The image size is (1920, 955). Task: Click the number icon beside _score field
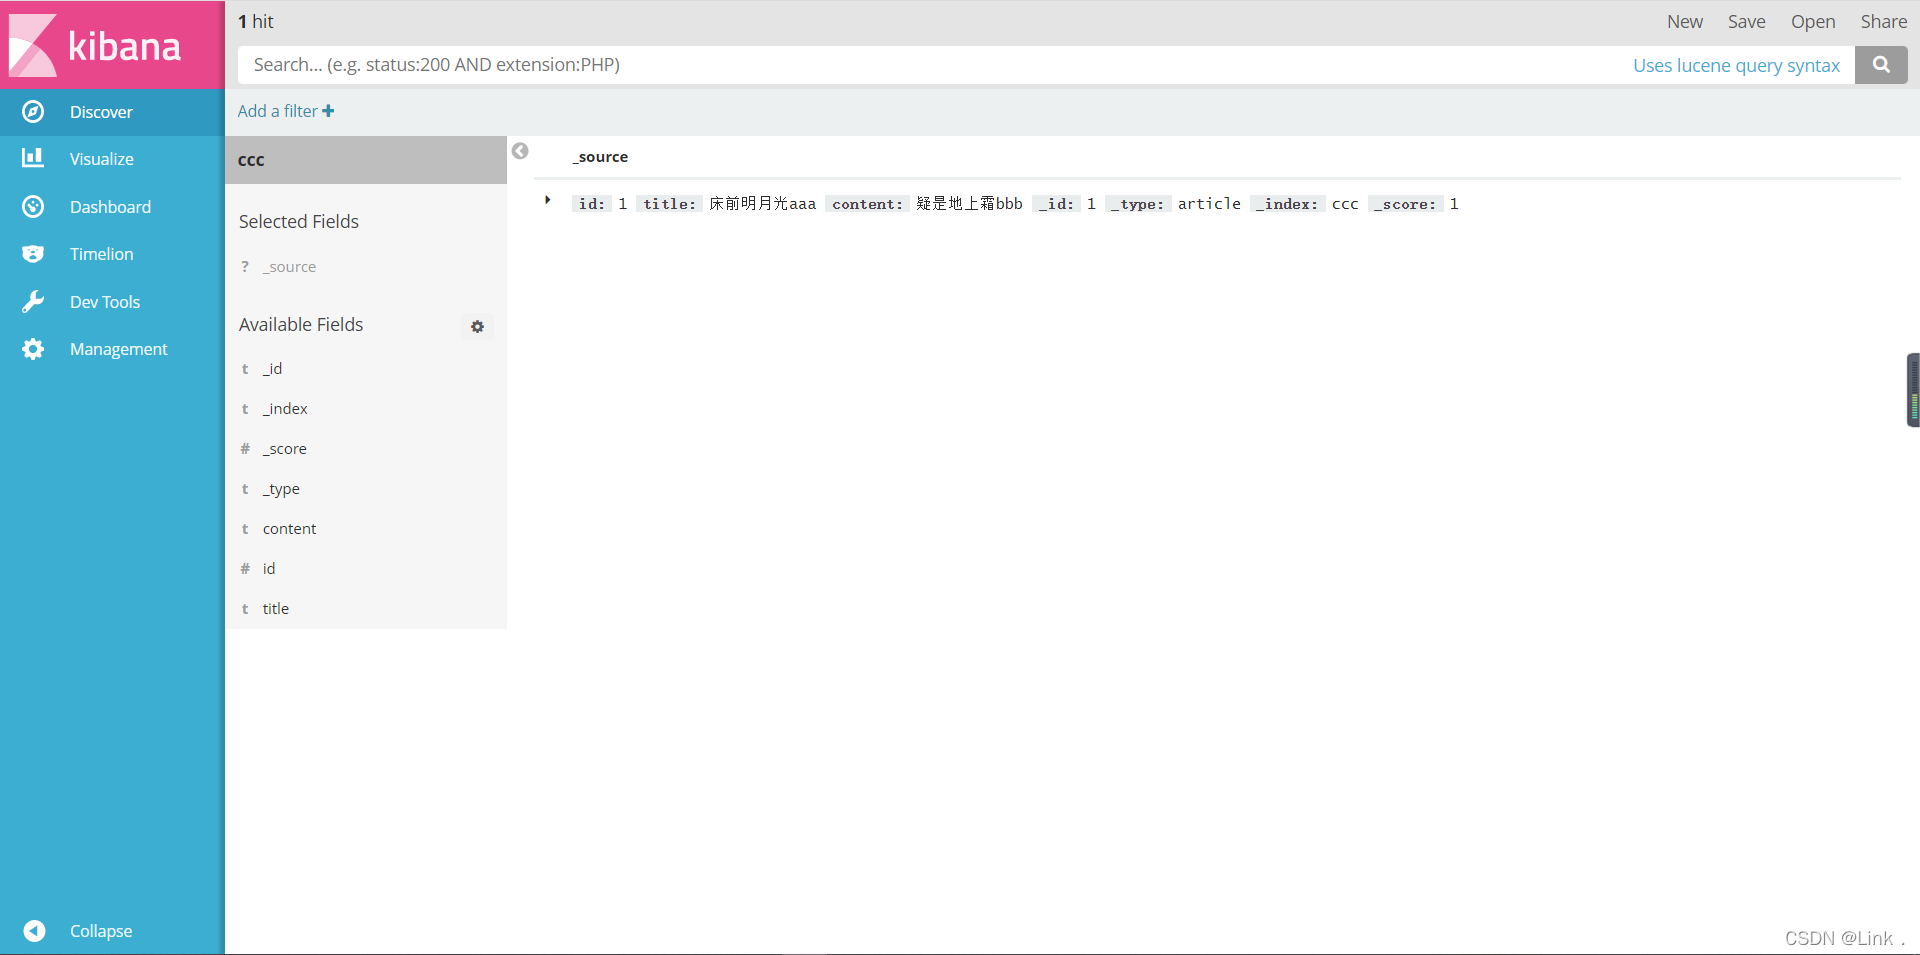click(x=245, y=449)
